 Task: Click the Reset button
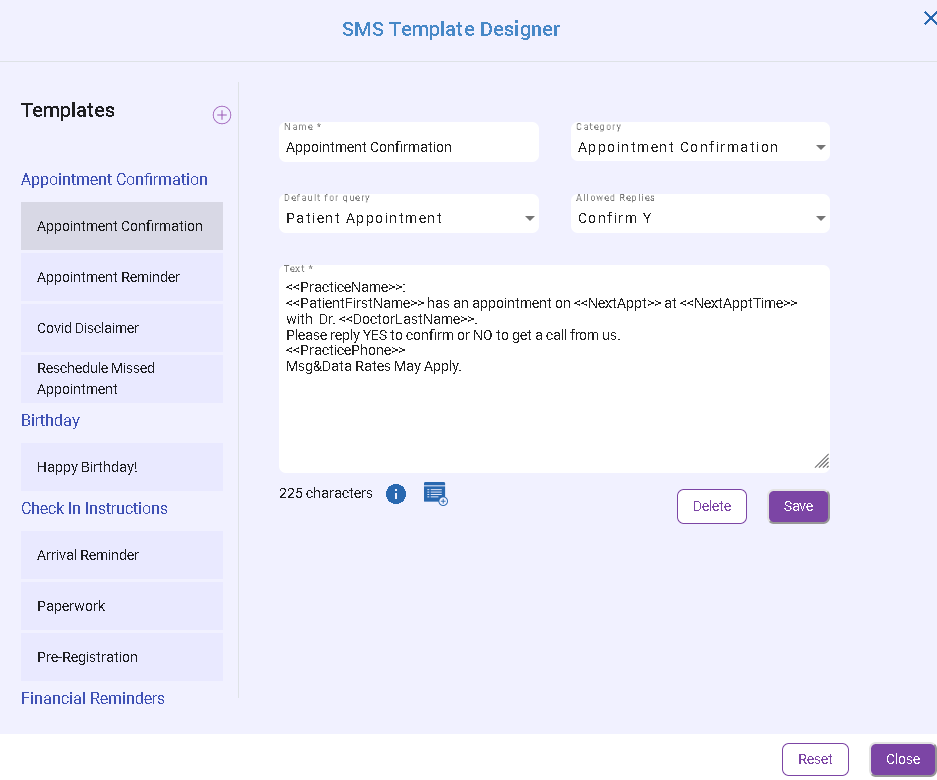[815, 759]
